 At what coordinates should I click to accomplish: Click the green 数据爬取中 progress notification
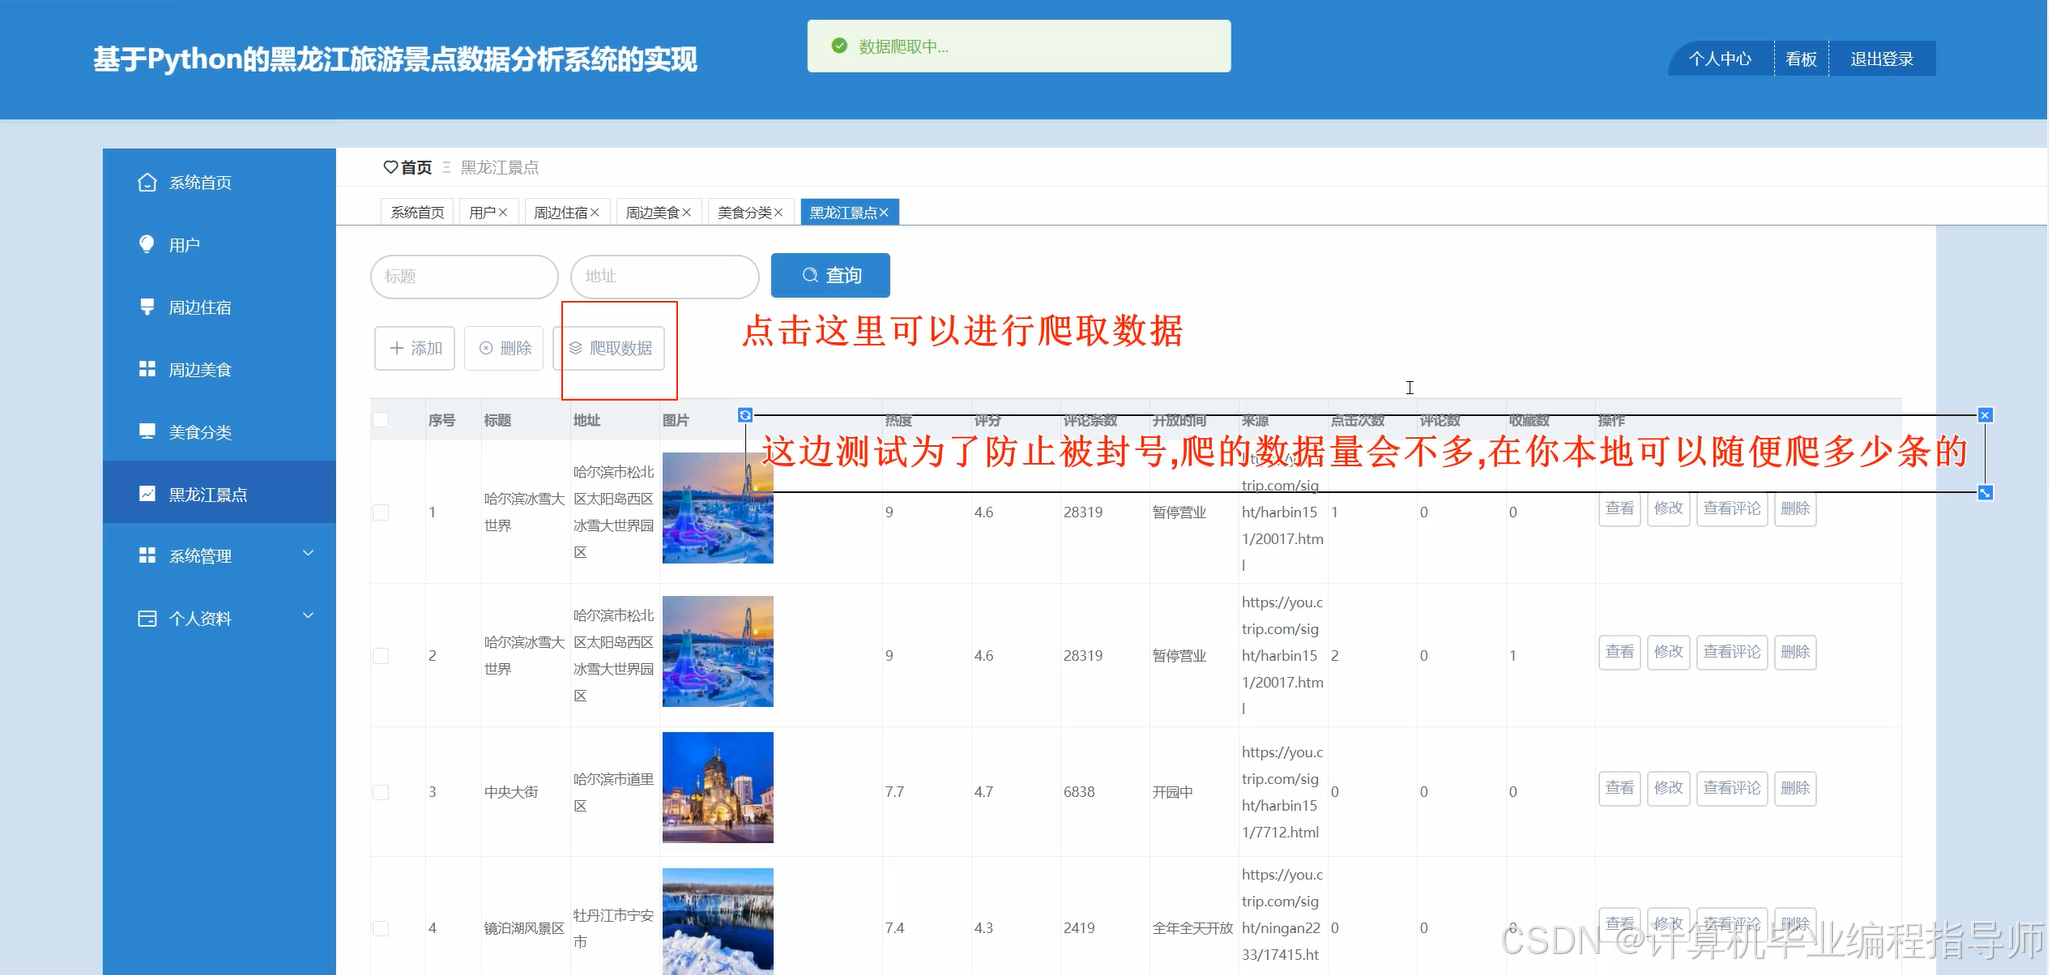pos(1017,46)
